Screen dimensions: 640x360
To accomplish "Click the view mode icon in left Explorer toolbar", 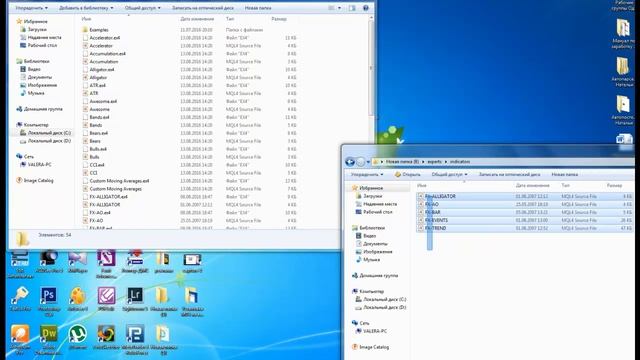I will click(x=331, y=8).
